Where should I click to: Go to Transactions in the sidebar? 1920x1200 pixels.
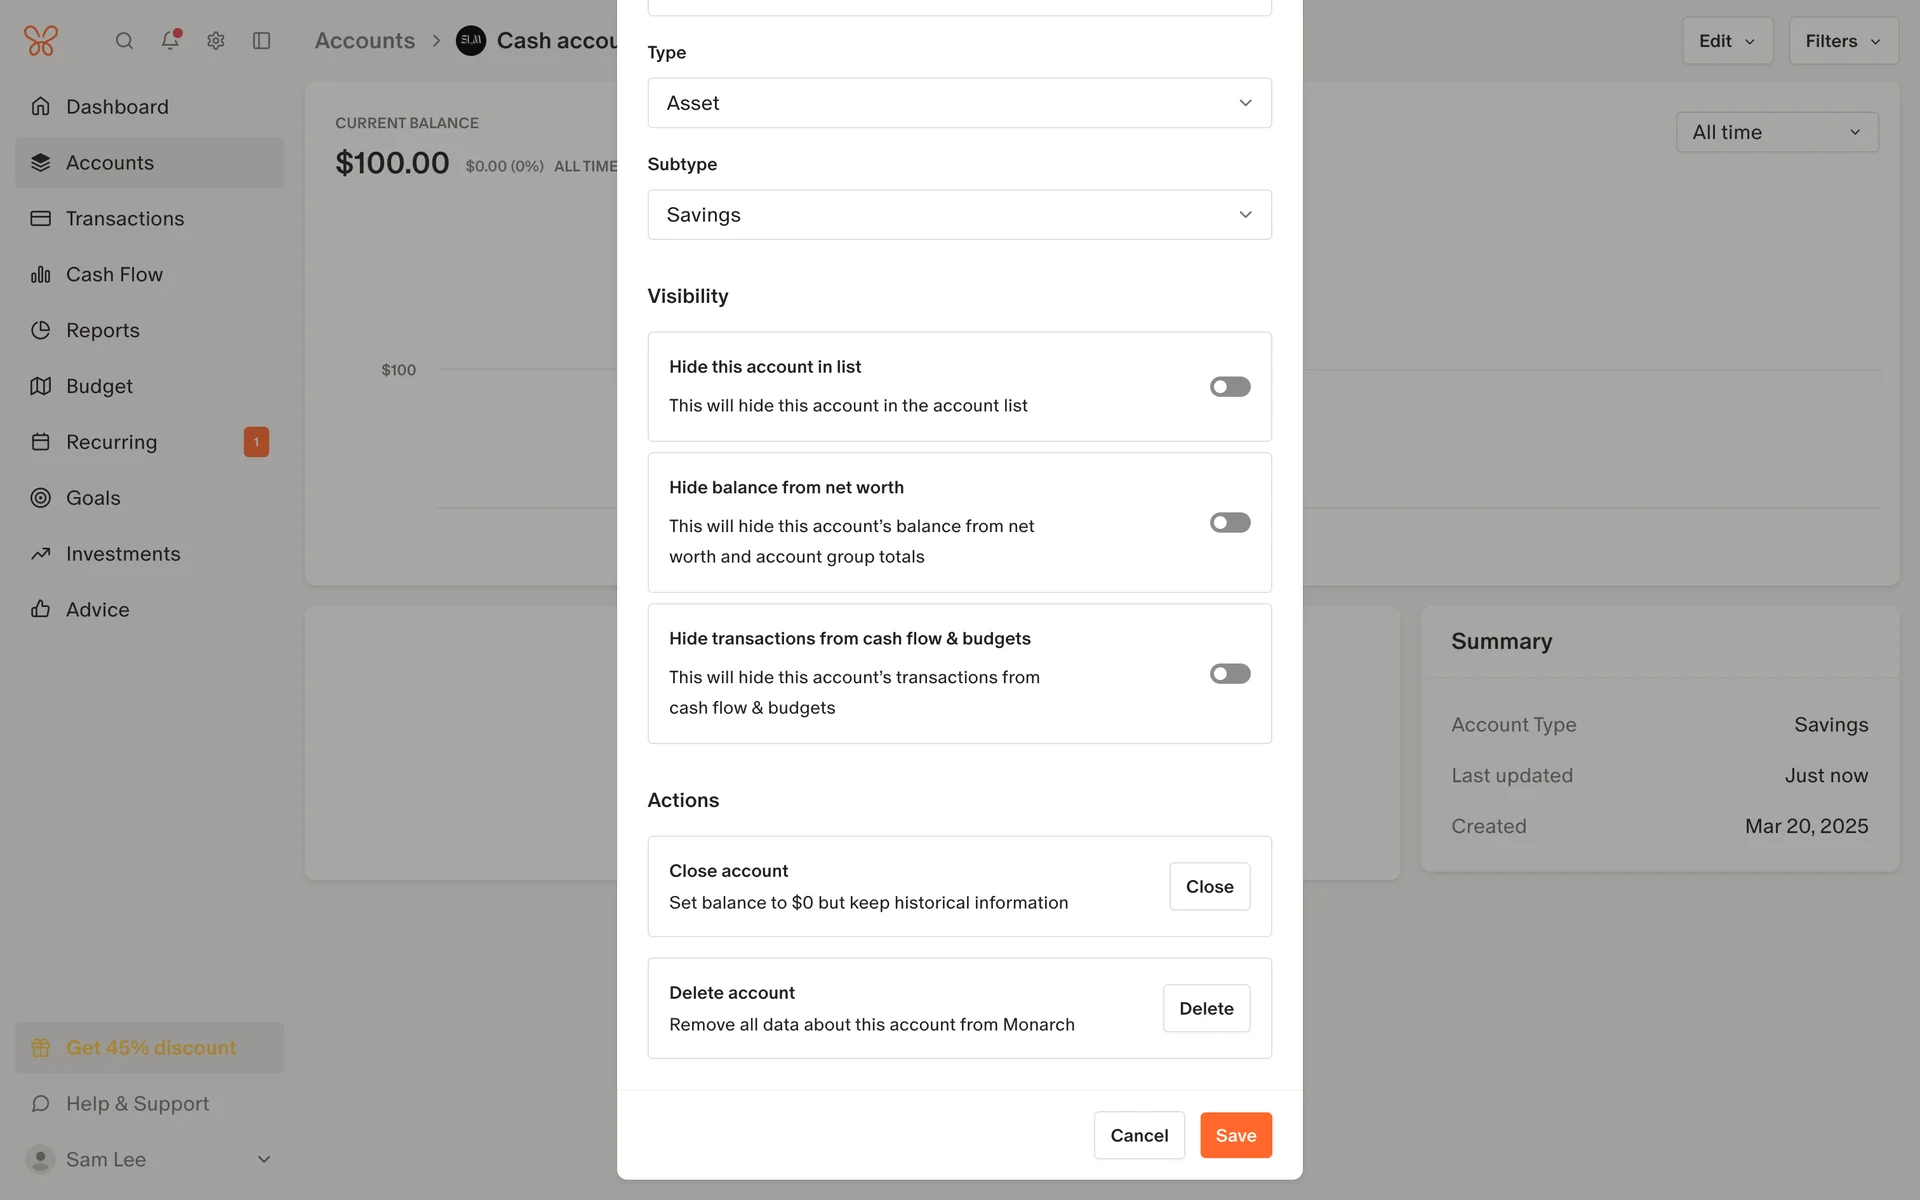point(125,219)
